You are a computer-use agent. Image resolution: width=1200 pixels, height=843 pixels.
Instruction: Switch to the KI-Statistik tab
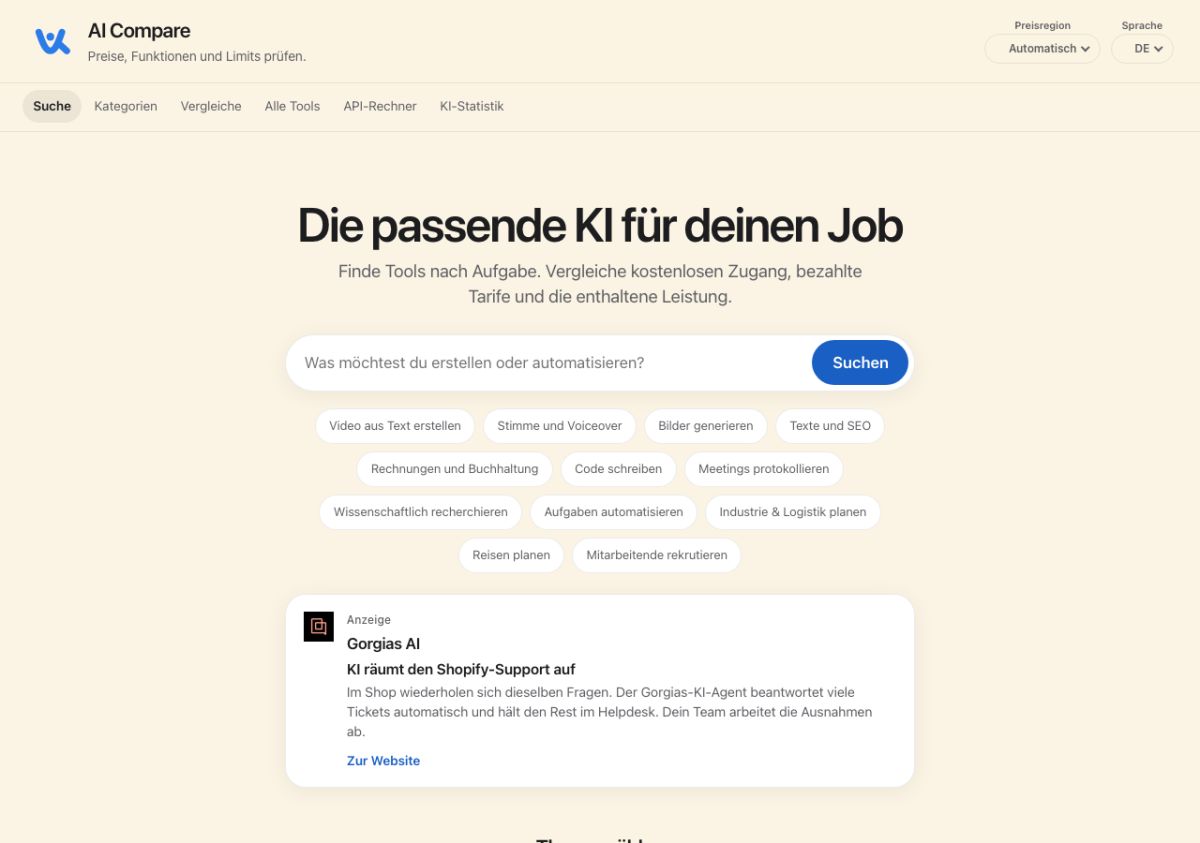[472, 106]
